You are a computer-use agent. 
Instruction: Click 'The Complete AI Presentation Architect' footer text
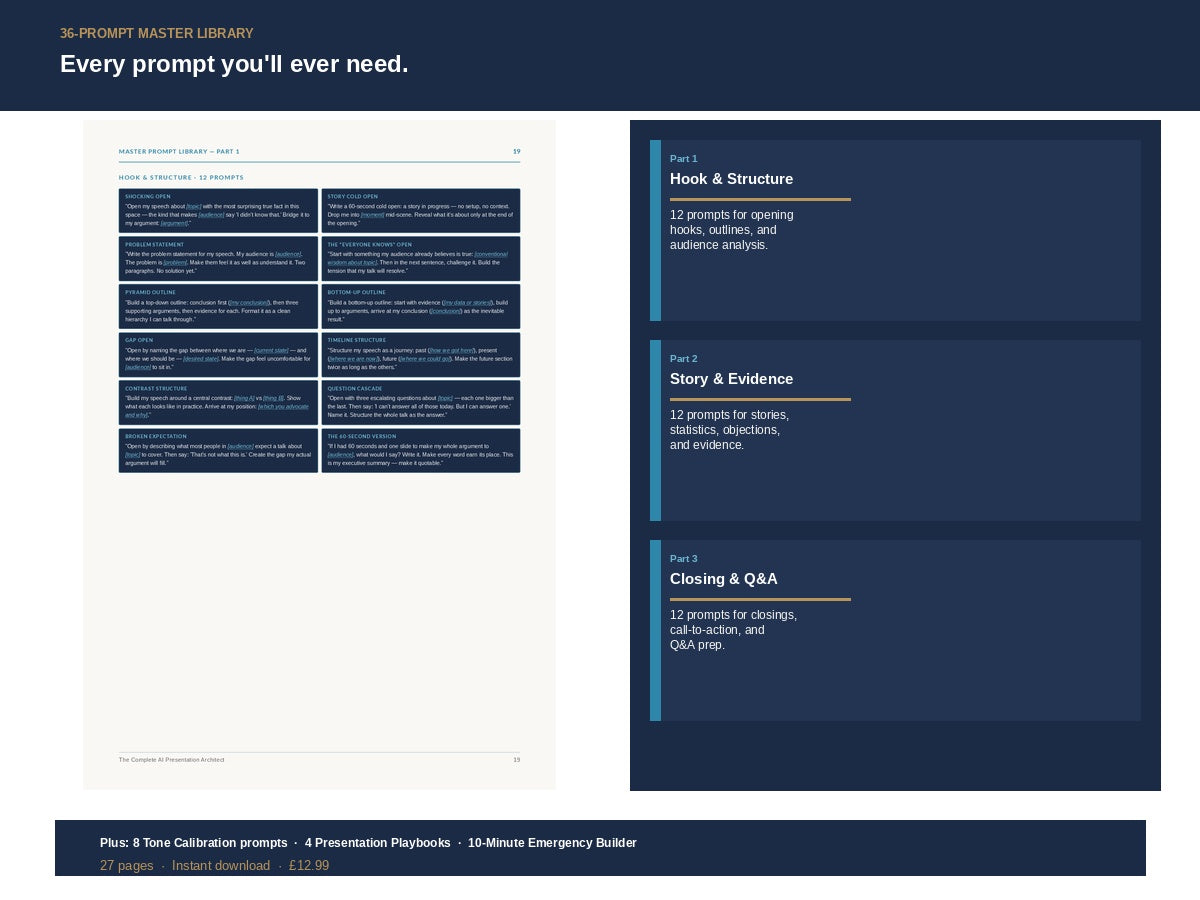[171, 760]
